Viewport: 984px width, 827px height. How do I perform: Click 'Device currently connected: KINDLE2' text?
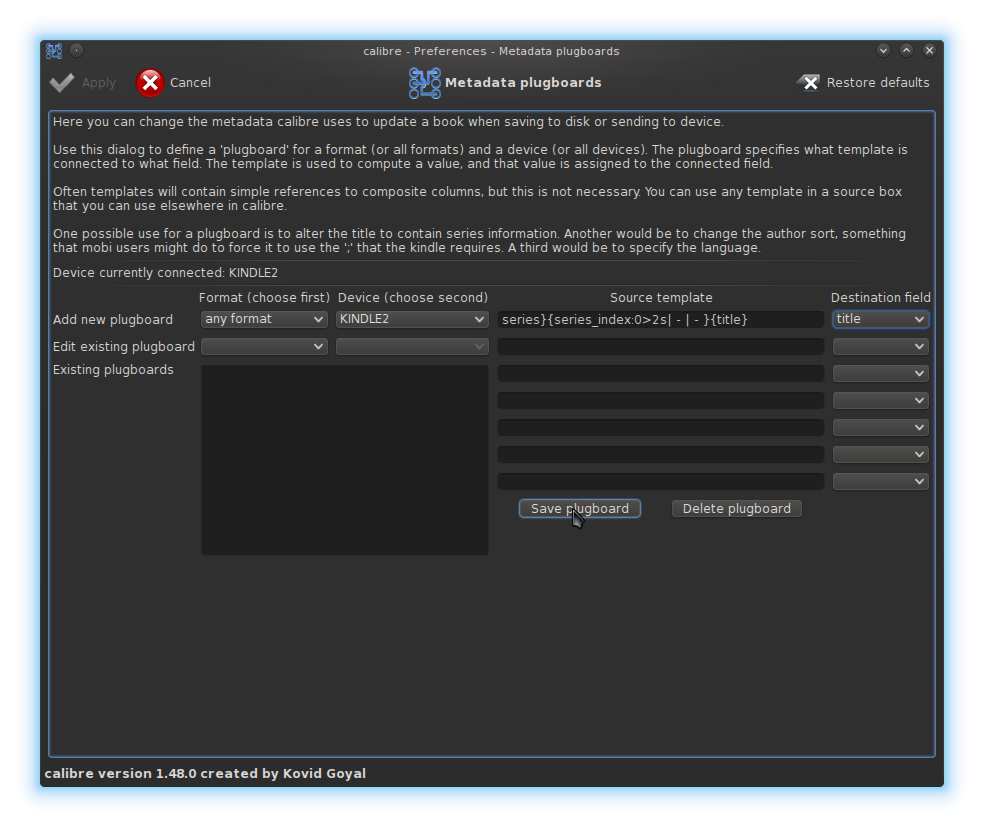pos(165,273)
